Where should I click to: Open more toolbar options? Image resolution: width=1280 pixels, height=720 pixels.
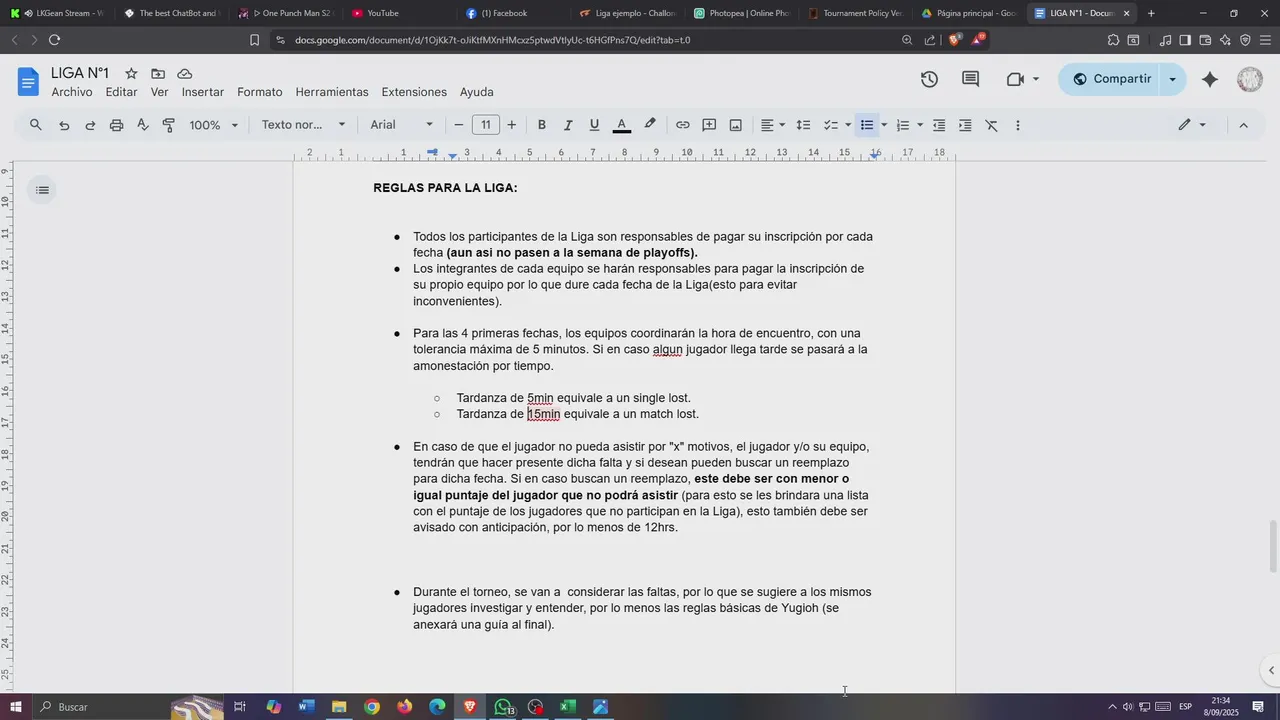pos(1018,125)
